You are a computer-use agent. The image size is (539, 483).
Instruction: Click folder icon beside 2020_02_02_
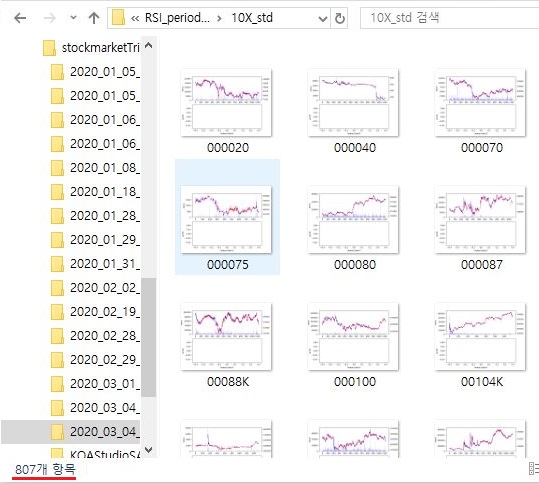coord(57,288)
